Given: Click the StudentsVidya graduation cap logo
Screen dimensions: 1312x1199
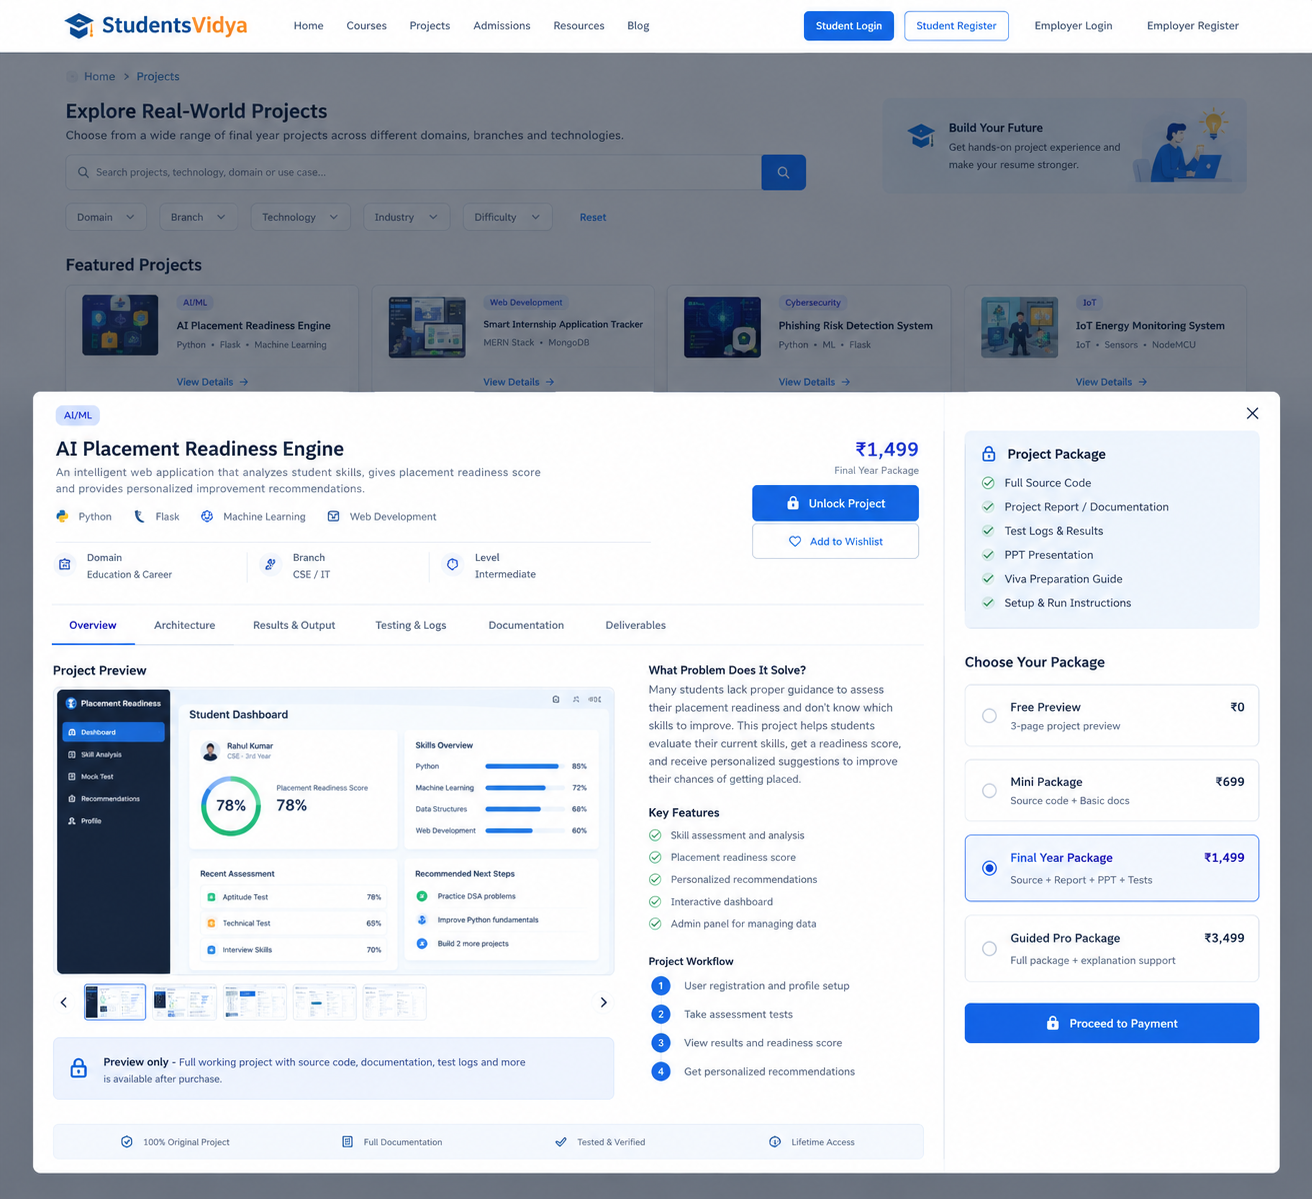Looking at the screenshot, I should click(x=79, y=25).
